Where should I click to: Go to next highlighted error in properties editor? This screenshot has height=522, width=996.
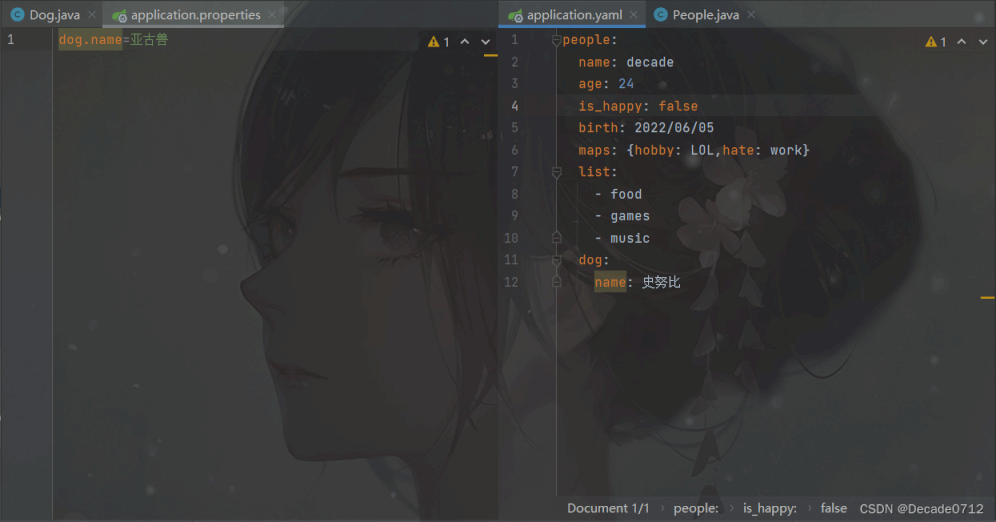(x=486, y=42)
